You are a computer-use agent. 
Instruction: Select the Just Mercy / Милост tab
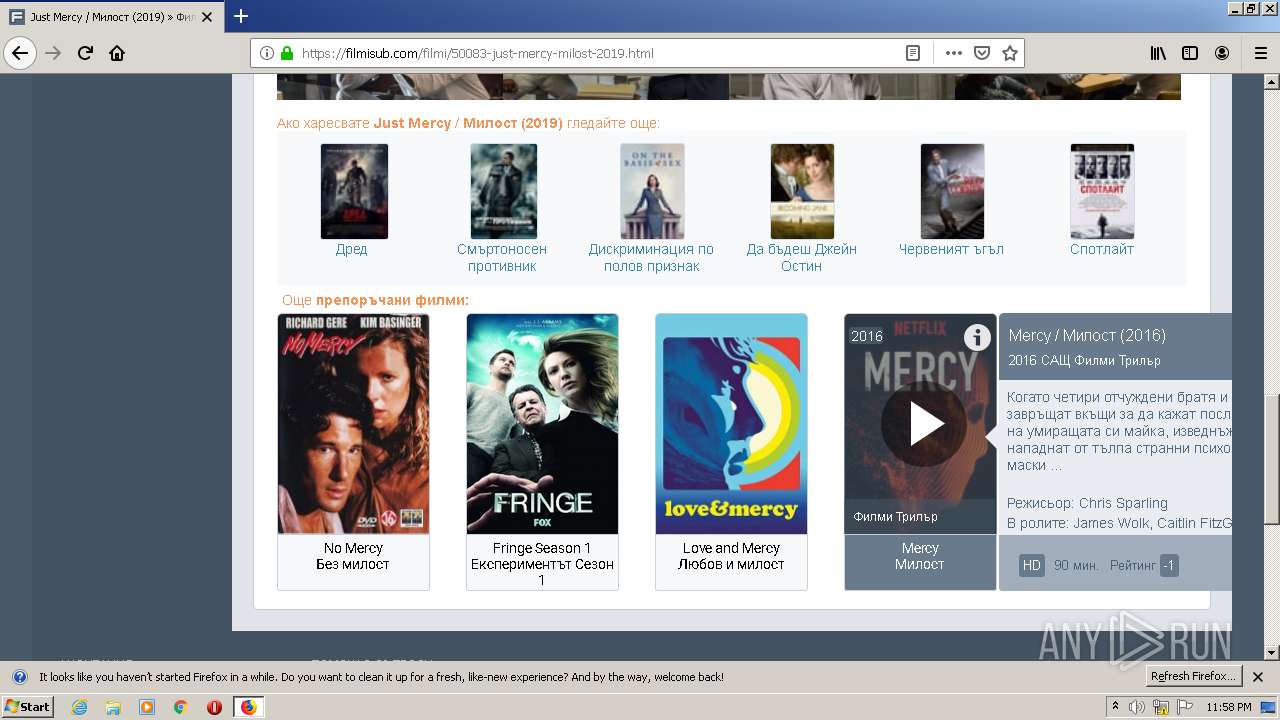point(112,17)
